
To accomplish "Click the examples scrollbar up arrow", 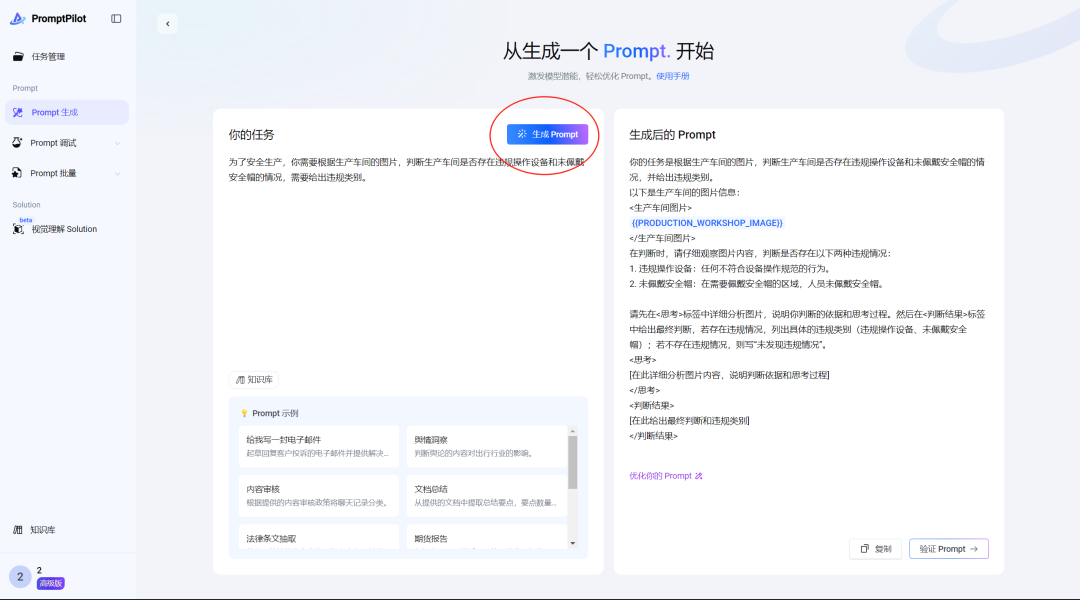I will (x=572, y=431).
